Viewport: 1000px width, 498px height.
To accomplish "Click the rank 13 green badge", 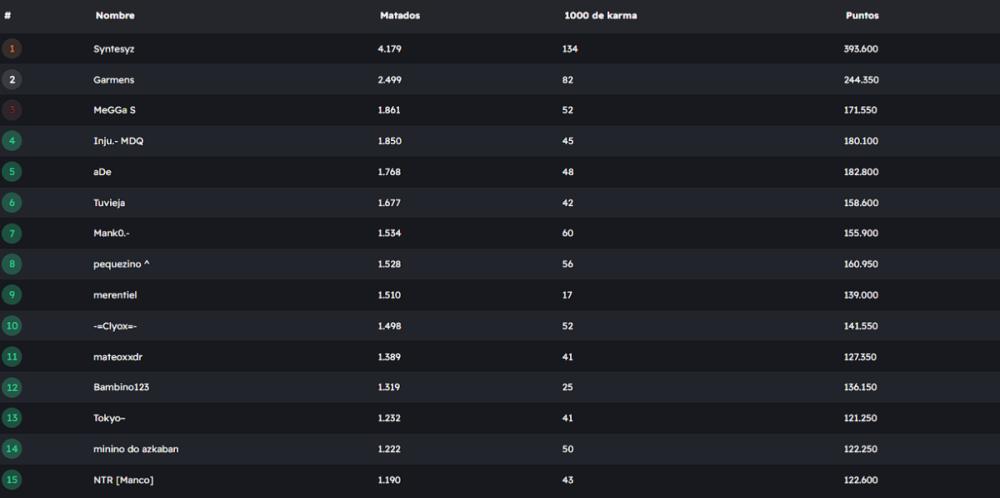I will click(x=12, y=417).
